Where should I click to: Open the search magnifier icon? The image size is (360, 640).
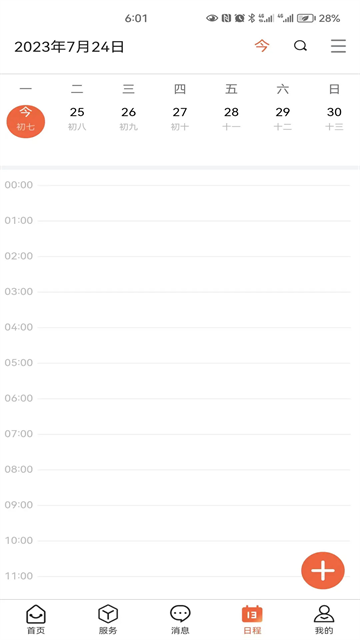click(x=300, y=46)
